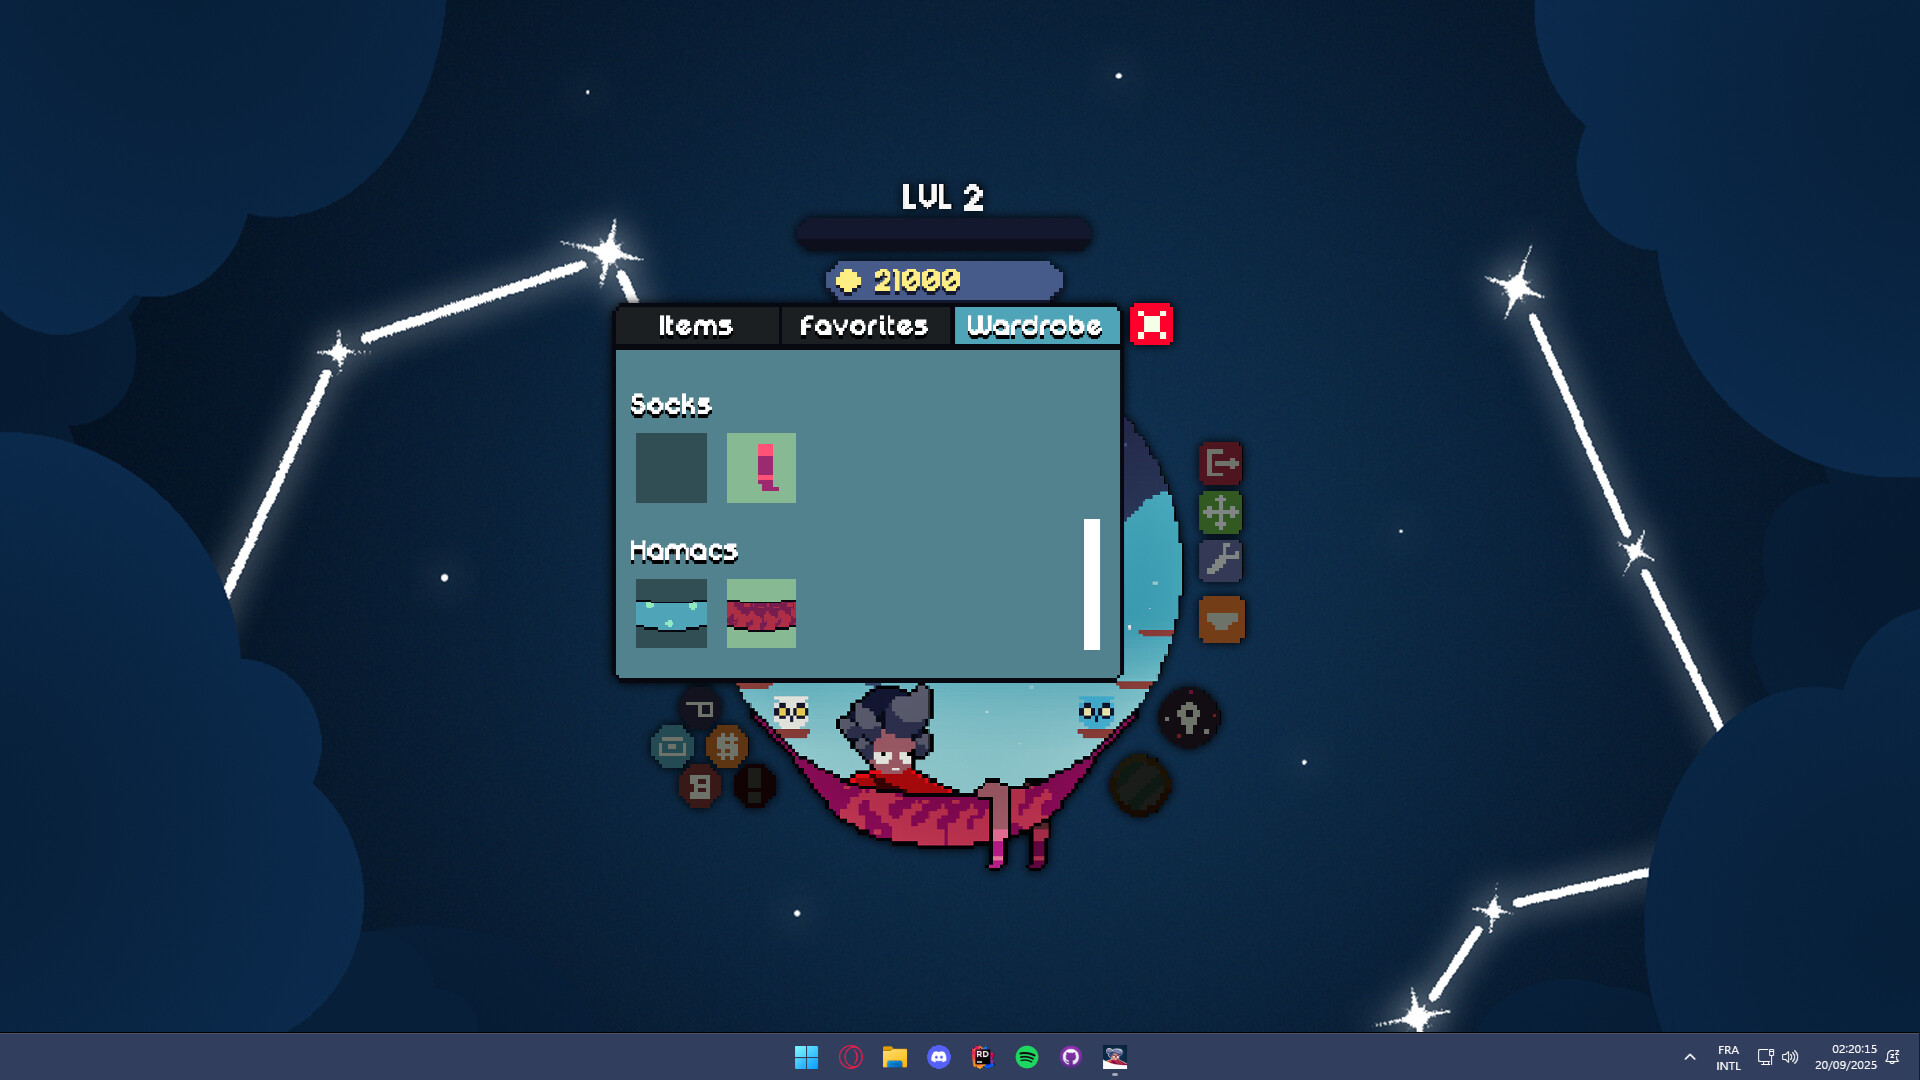This screenshot has width=1920, height=1080.
Task: Click the red exit door icon
Action: [x=1222, y=462]
